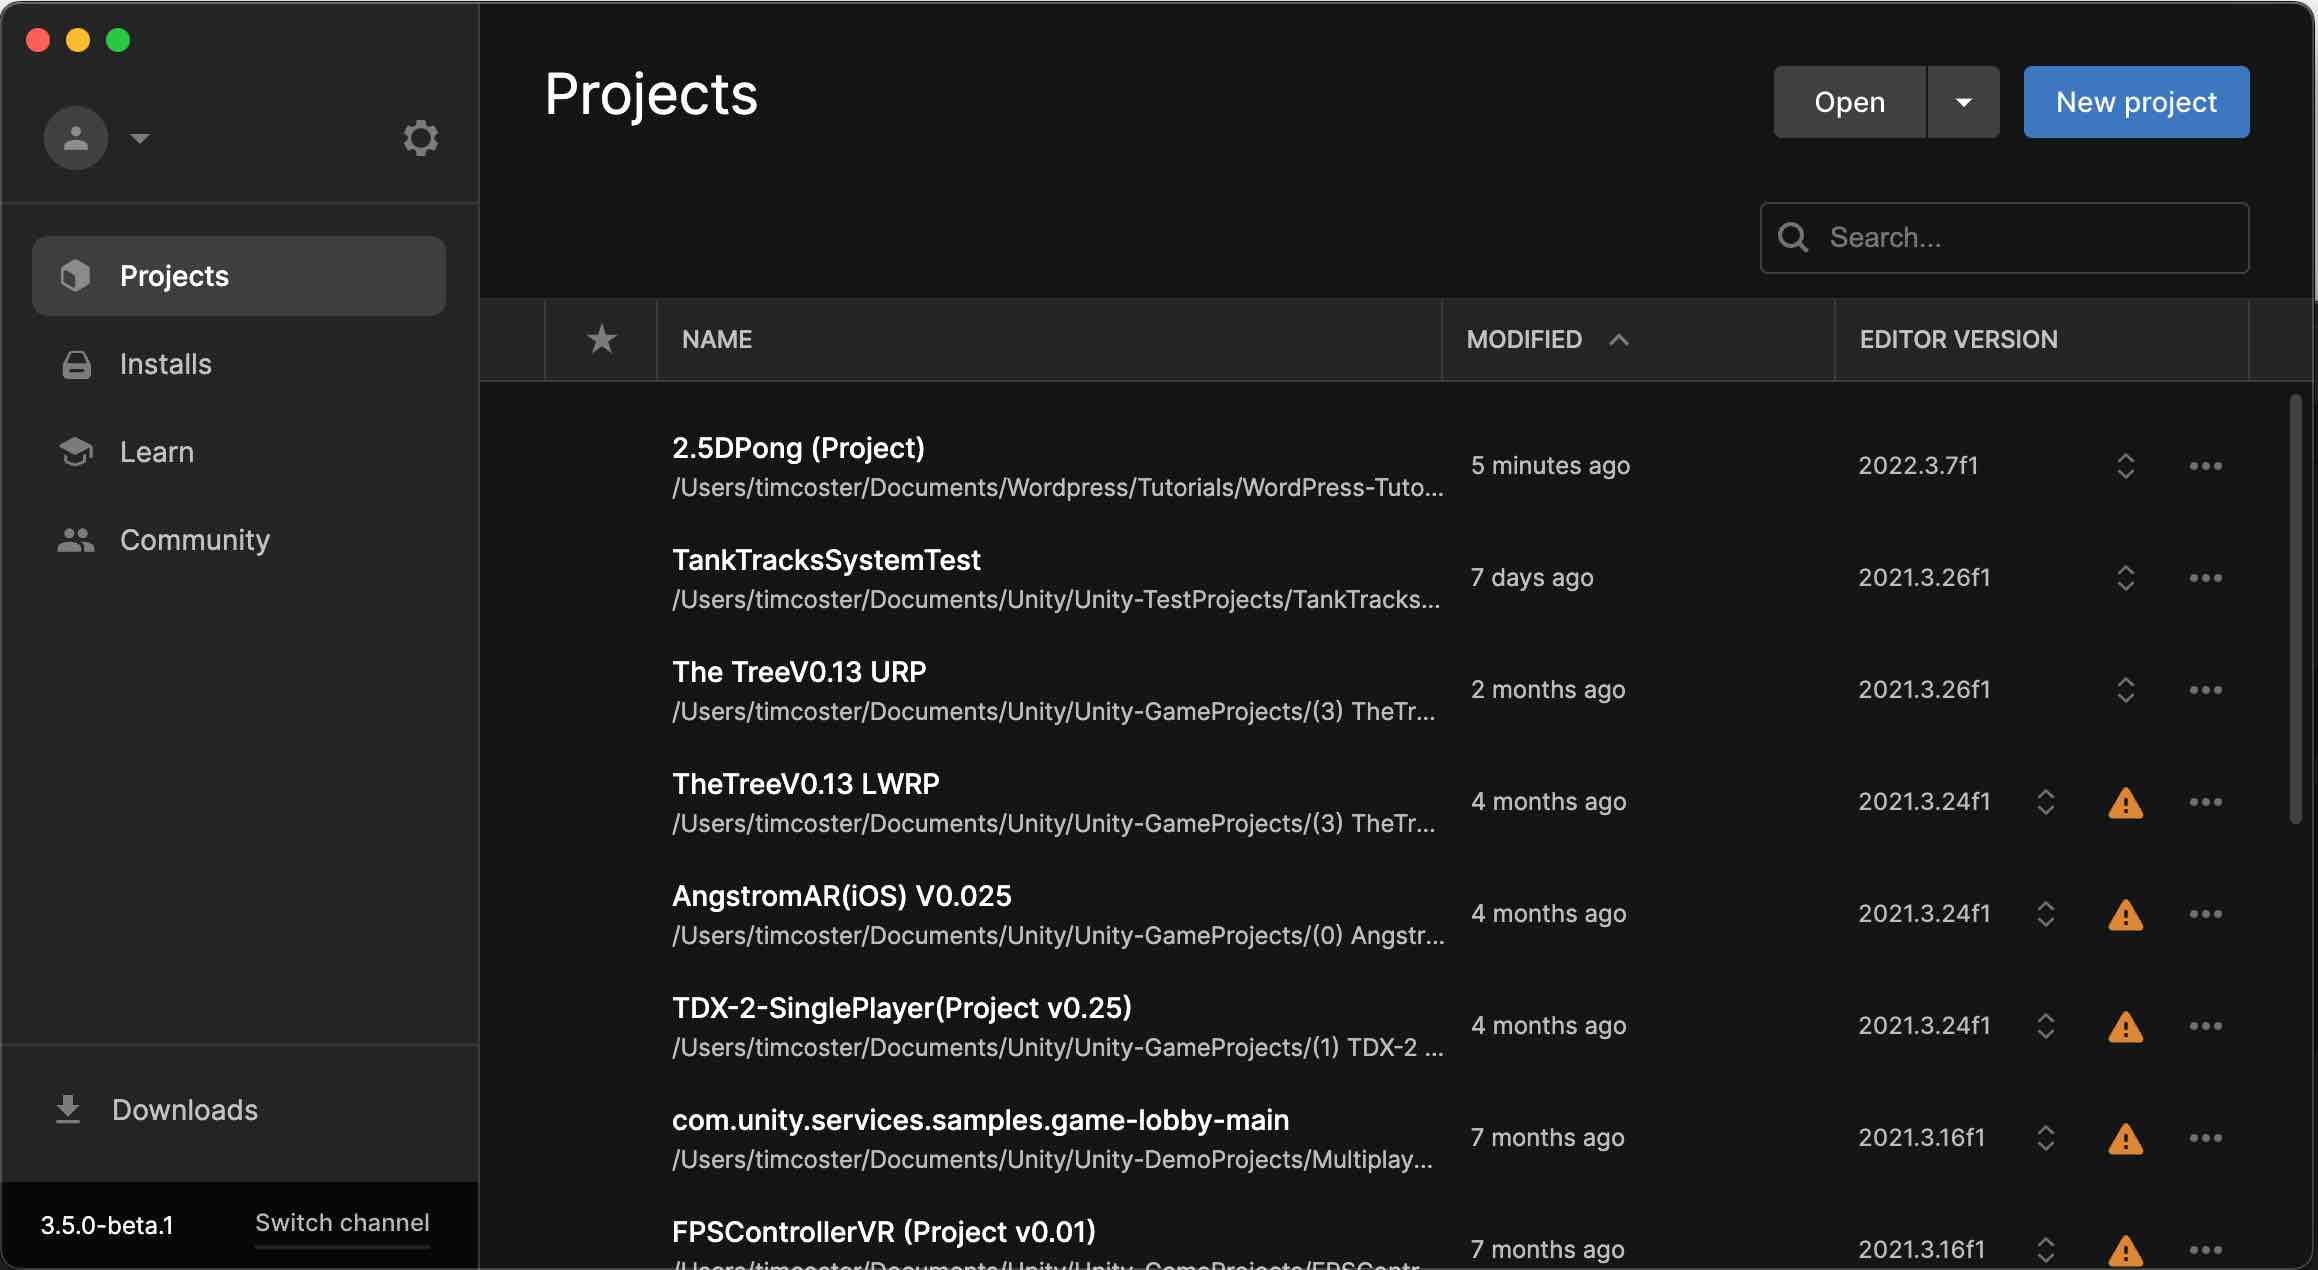The width and height of the screenshot is (2318, 1270).
Task: Click the star favorites column header
Action: point(601,339)
